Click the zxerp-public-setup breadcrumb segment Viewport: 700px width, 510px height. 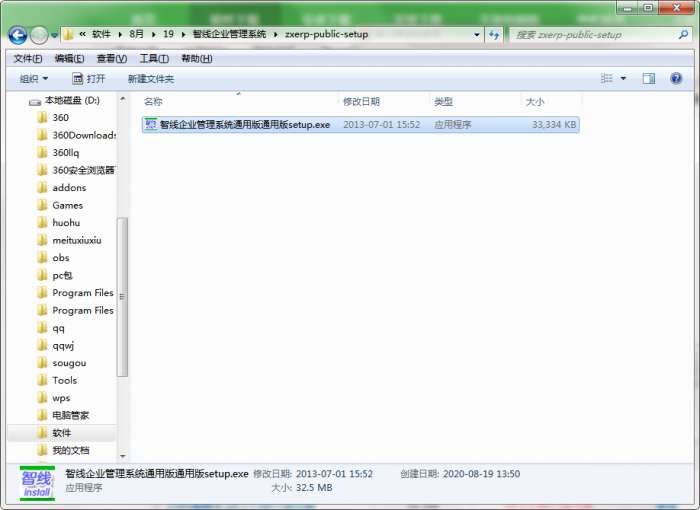tap(327, 34)
